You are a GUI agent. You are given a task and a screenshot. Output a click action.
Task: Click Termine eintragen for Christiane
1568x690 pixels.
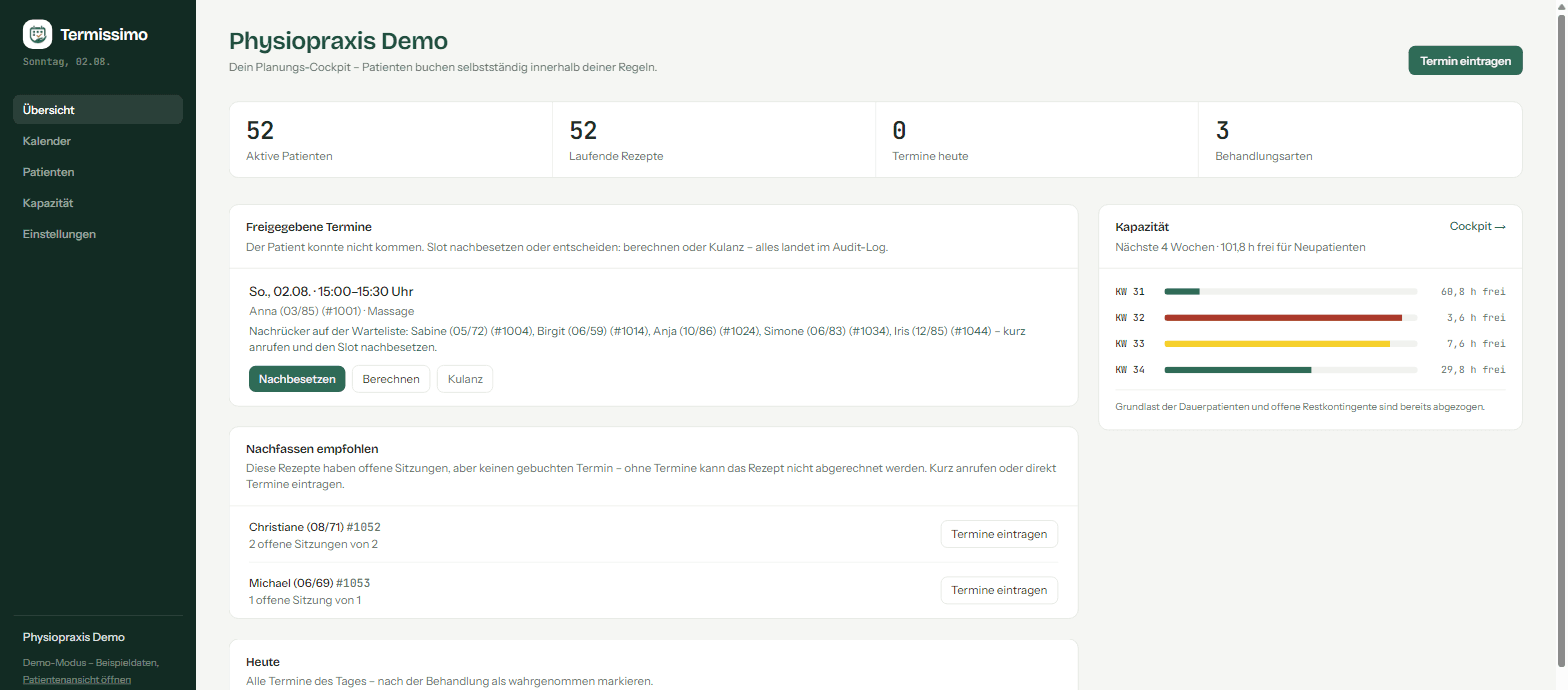click(x=999, y=534)
